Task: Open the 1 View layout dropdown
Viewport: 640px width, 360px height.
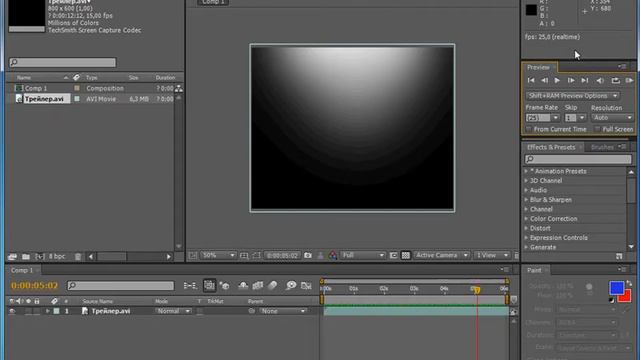Action: [x=492, y=256]
